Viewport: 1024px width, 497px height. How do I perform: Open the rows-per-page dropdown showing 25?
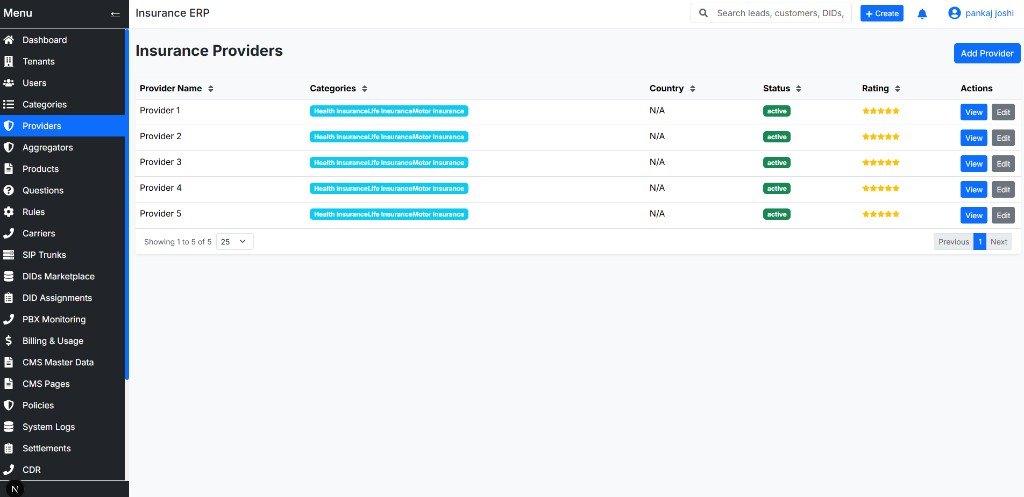tap(234, 242)
